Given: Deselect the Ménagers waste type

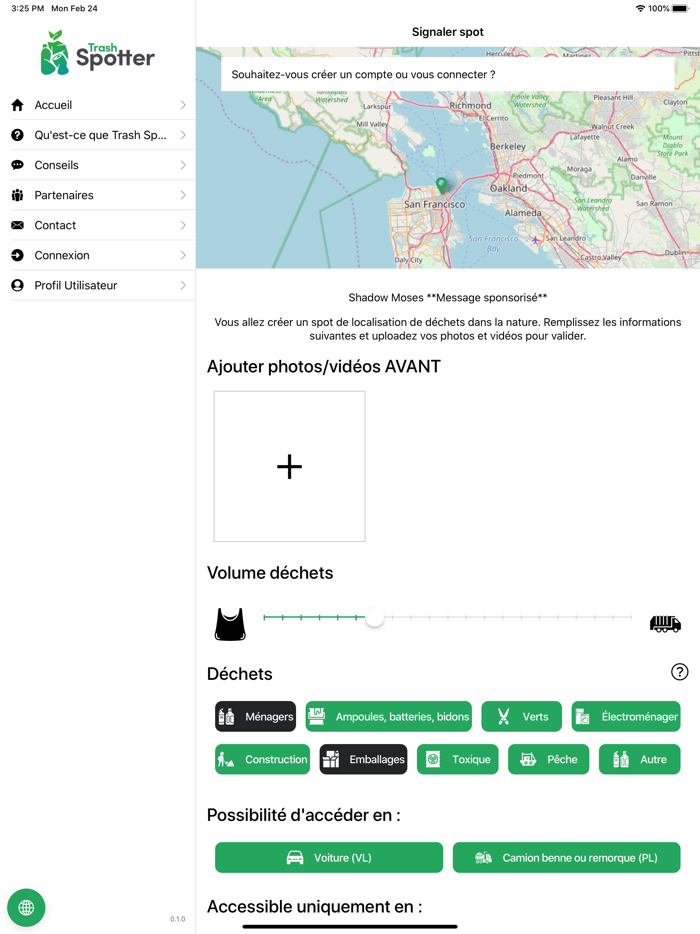Looking at the screenshot, I should 256,717.
